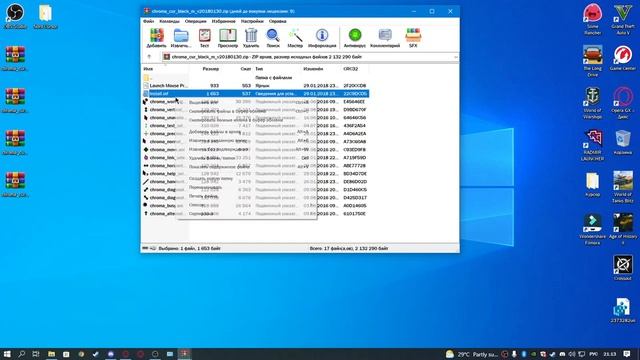The width and height of the screenshot is (640, 360).
Task: Click the weather widget showing 29°C
Action: [471, 354]
